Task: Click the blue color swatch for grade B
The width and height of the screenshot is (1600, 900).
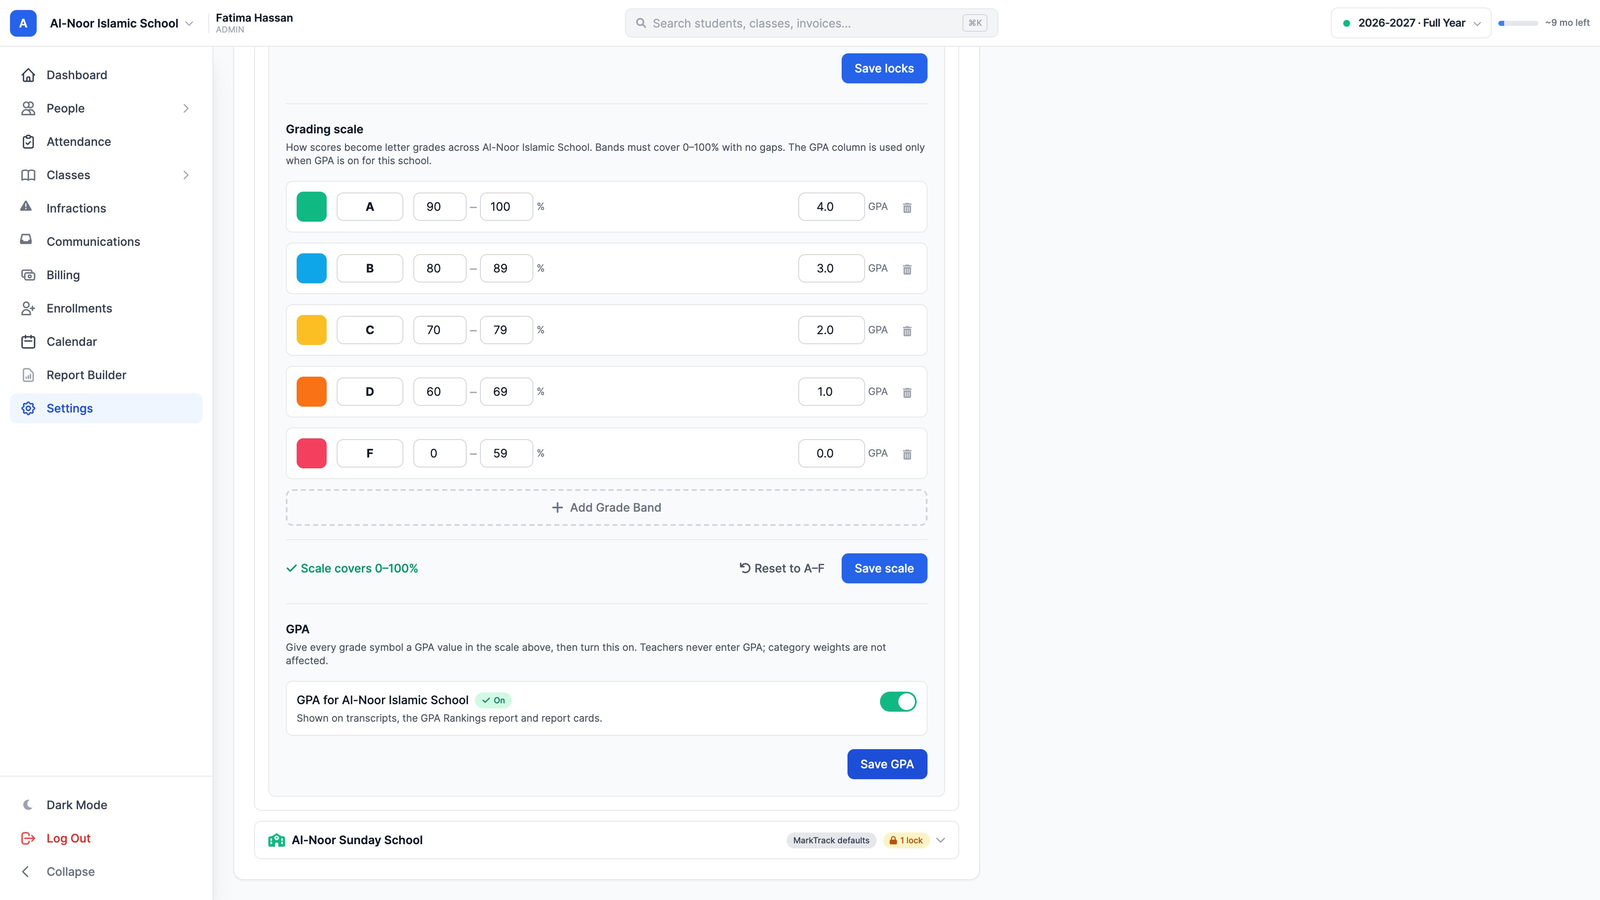Action: click(312, 268)
